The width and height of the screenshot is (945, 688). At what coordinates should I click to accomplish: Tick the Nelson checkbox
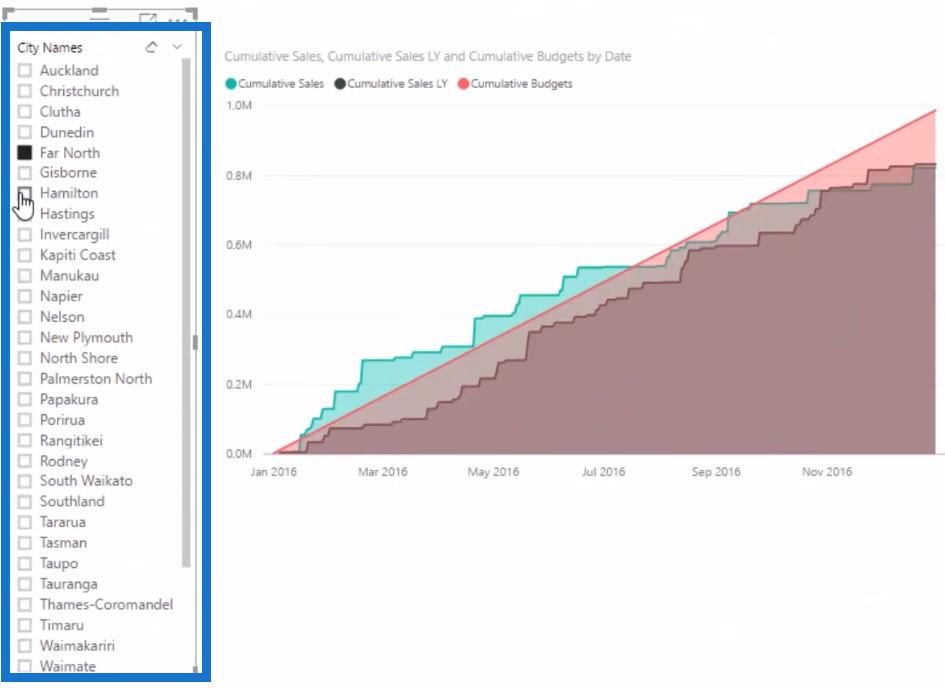coord(25,316)
